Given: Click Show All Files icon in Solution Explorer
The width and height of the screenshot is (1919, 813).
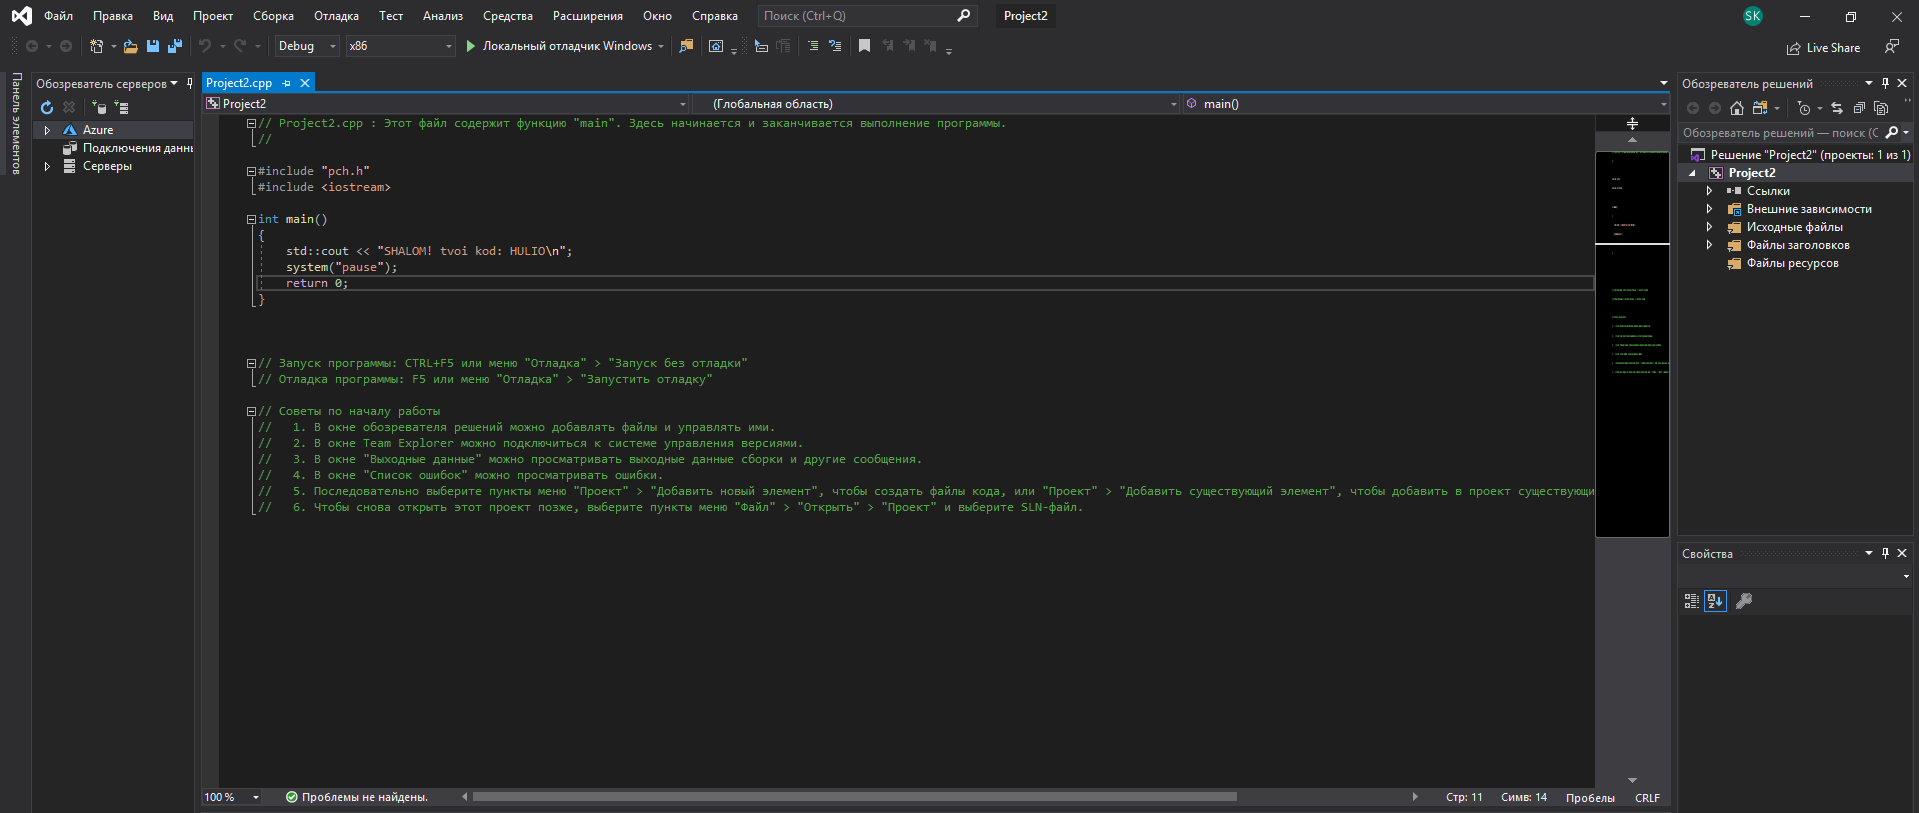Looking at the screenshot, I should tap(1881, 108).
